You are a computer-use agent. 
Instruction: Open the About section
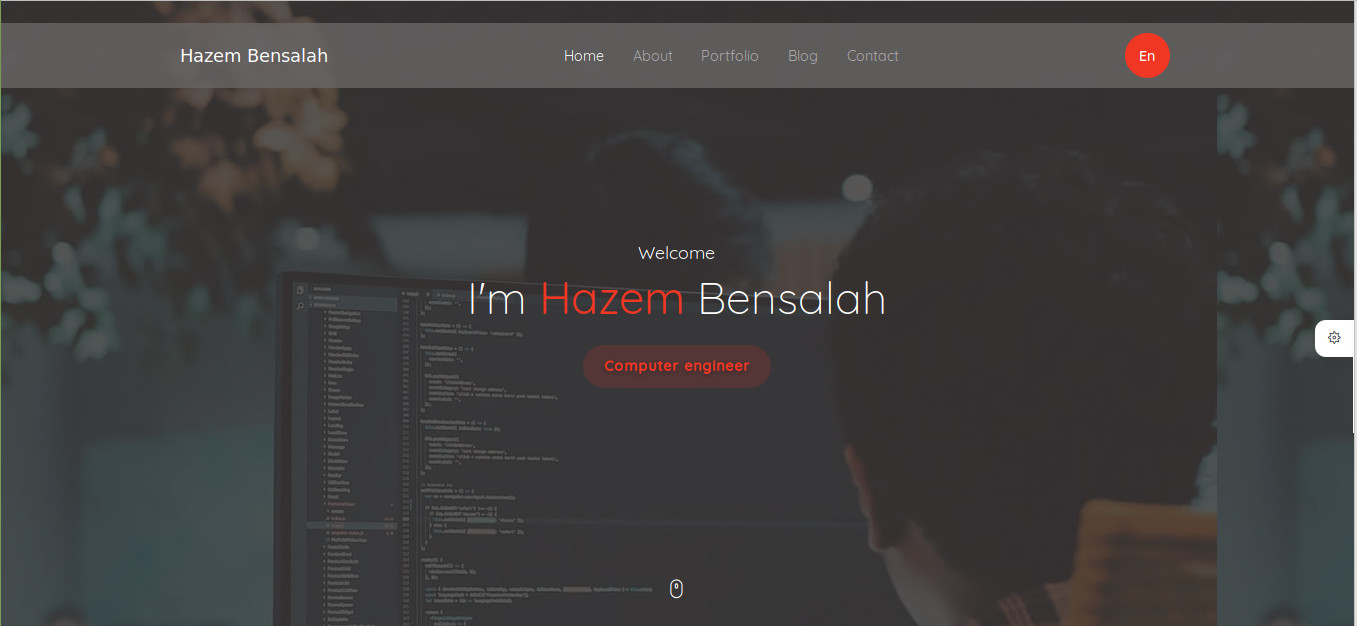(x=653, y=56)
